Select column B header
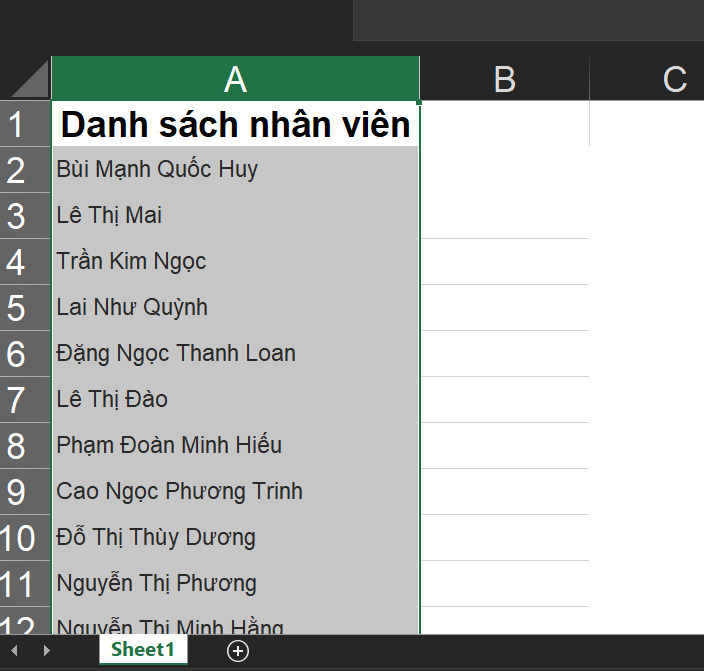This screenshot has height=671, width=704. coord(504,79)
